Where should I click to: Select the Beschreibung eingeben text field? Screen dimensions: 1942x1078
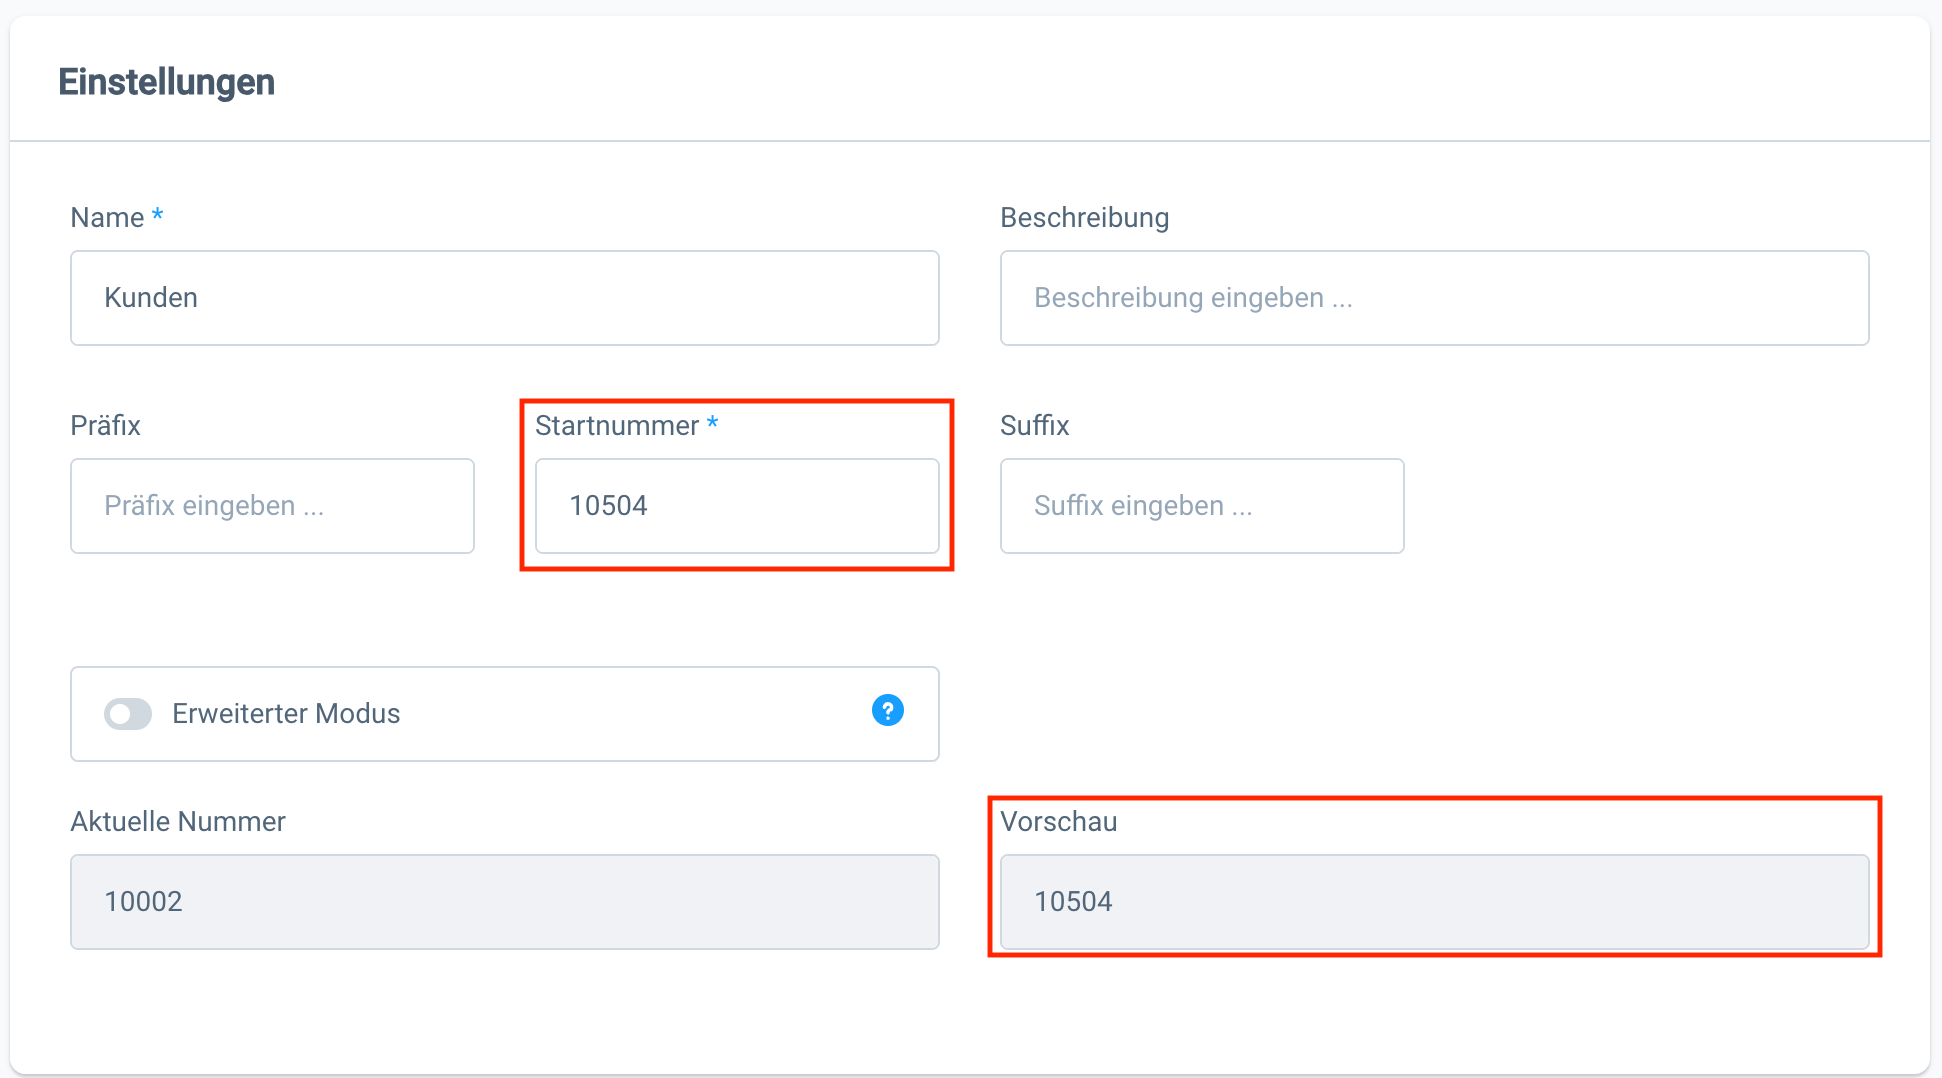pos(1434,297)
